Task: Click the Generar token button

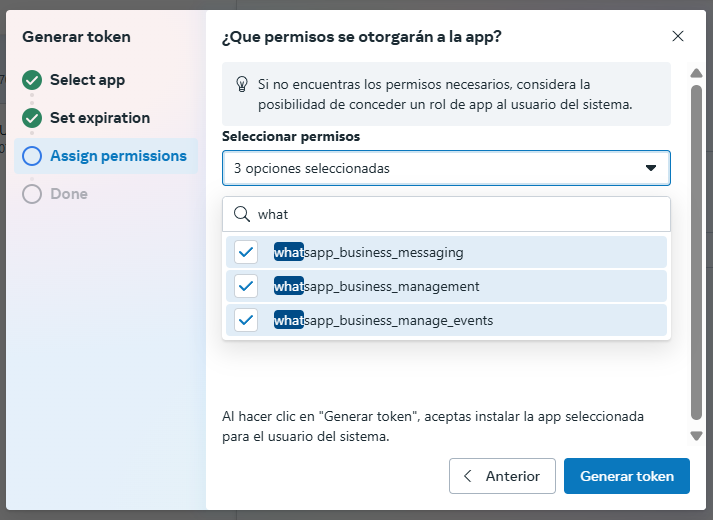Action: tap(627, 476)
